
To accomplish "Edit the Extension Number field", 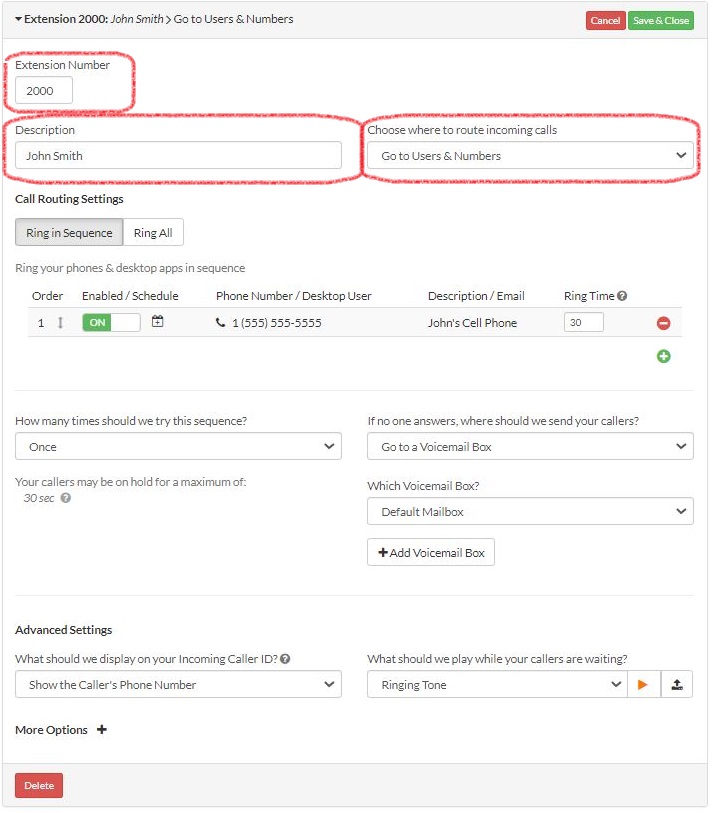I will pos(41,90).
